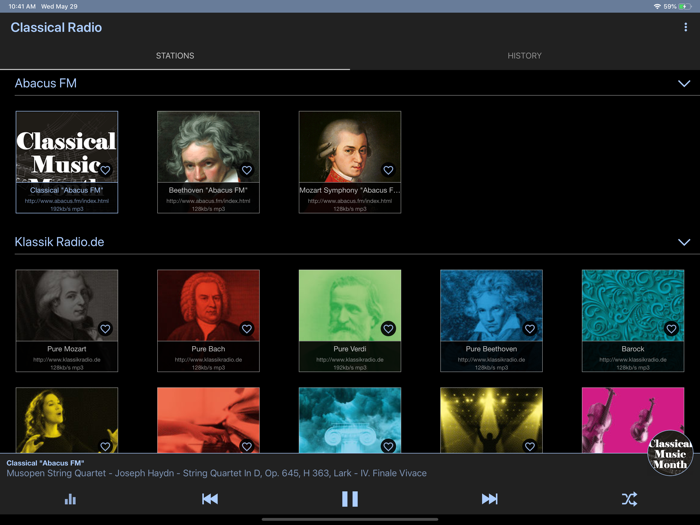Open the three-dot overflow menu
The image size is (700, 525).
[x=685, y=27]
